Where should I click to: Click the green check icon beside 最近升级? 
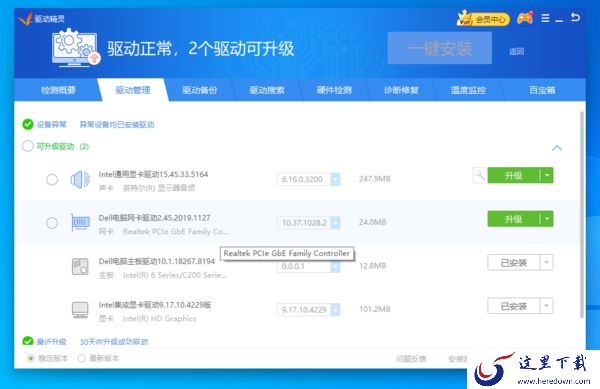tap(28, 341)
